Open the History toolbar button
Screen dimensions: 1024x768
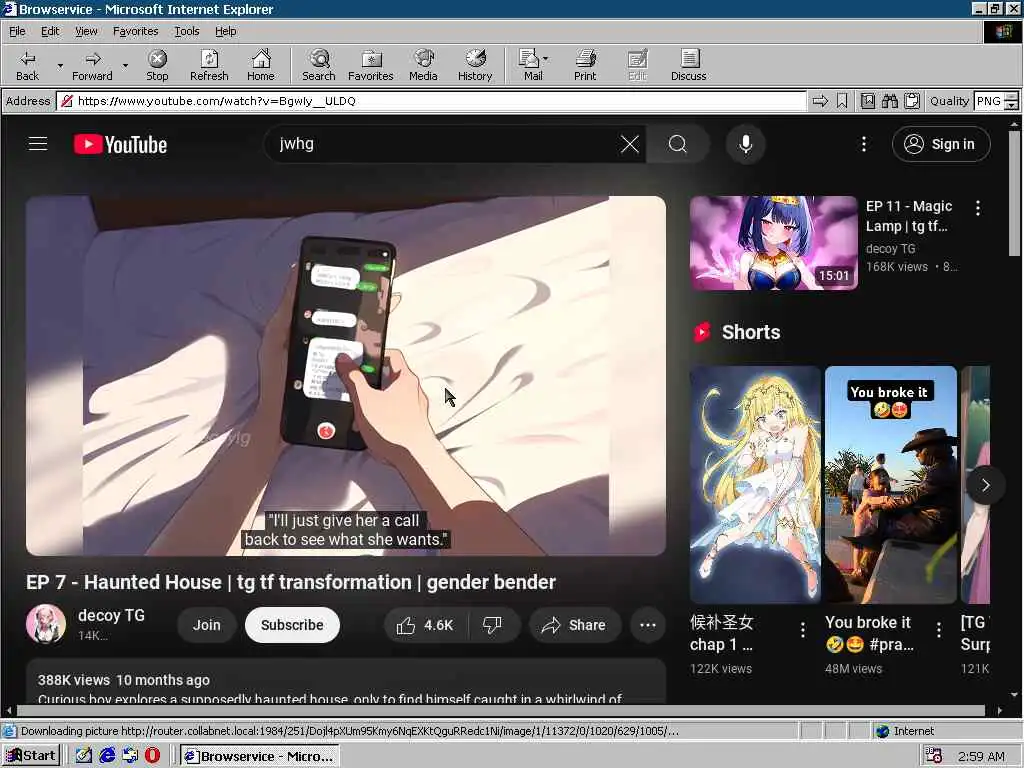coord(475,65)
